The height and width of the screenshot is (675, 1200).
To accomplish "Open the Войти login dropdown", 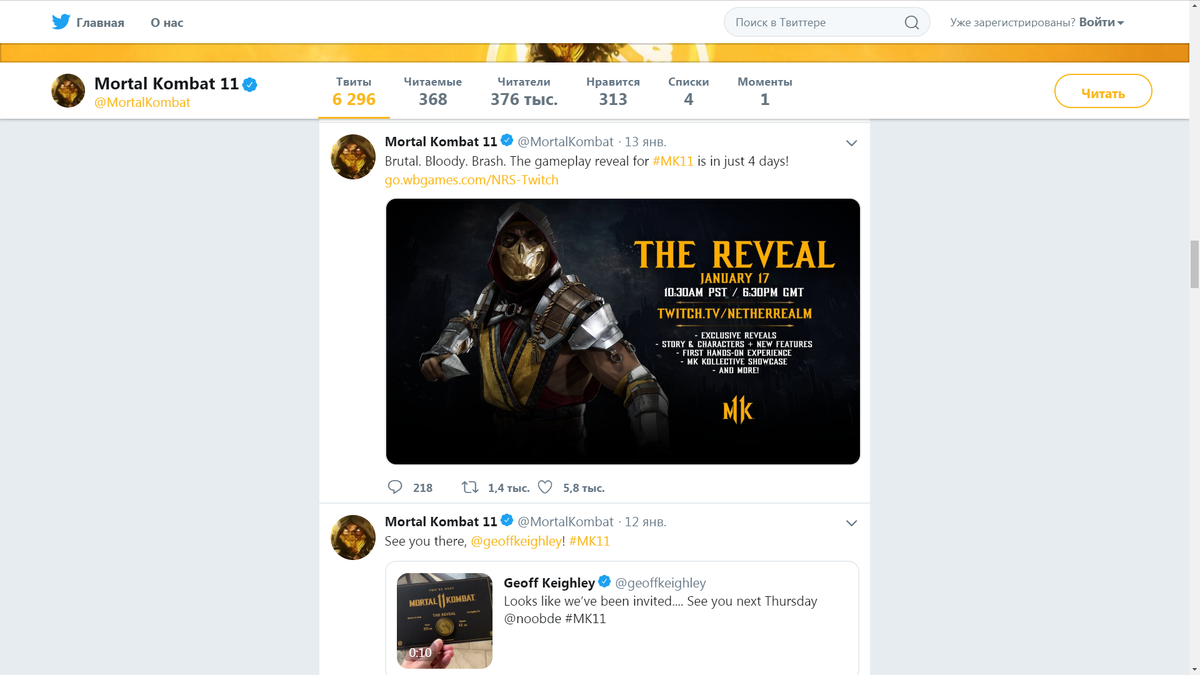I will coord(1101,22).
